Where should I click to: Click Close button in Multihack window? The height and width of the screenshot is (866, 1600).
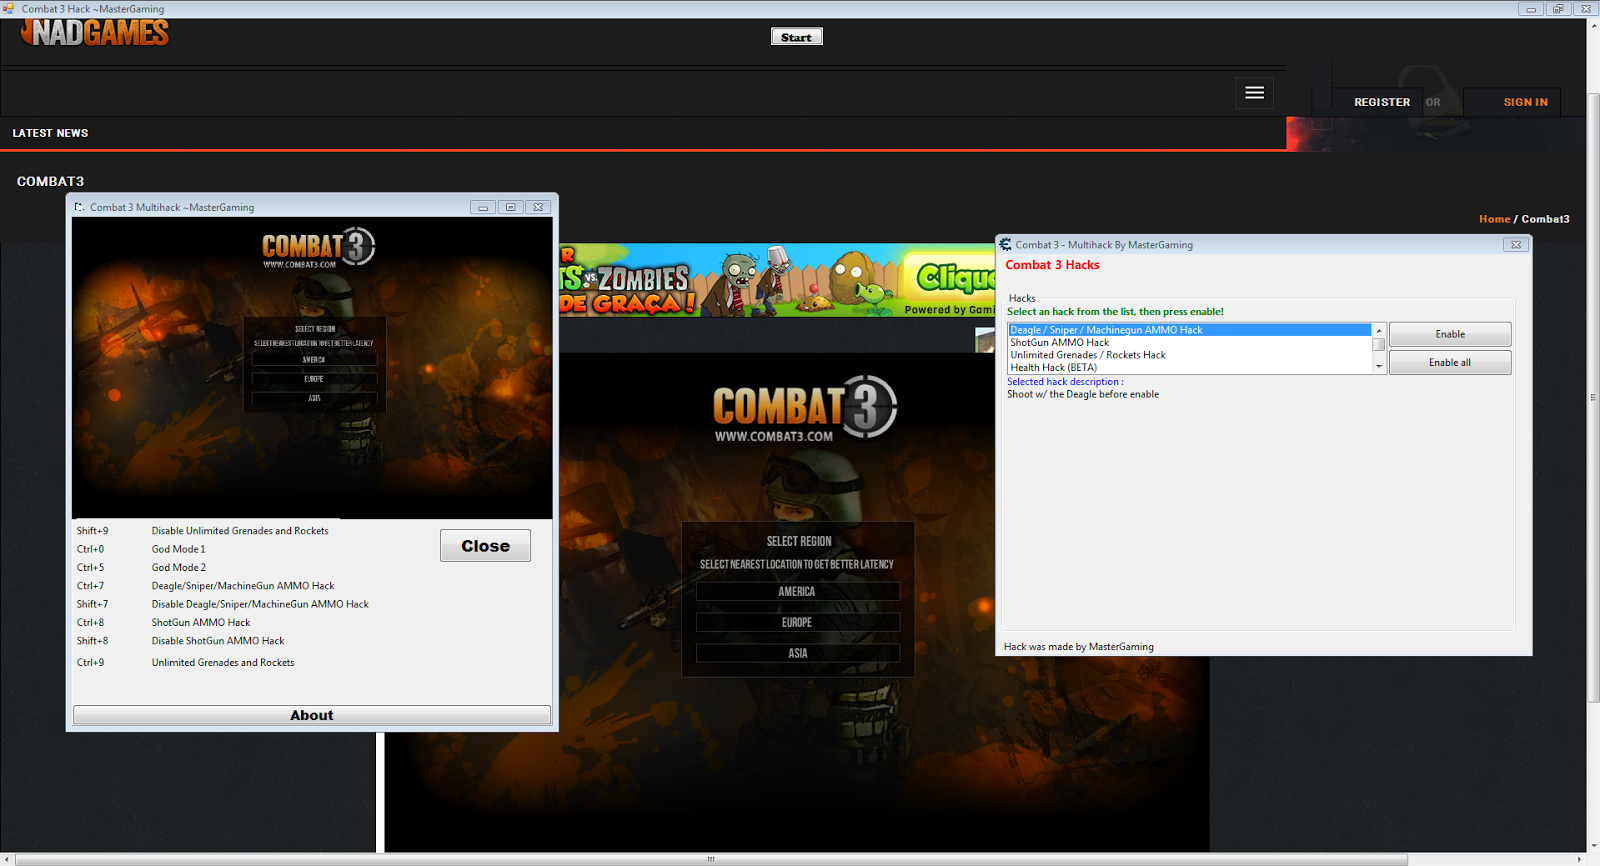point(485,546)
